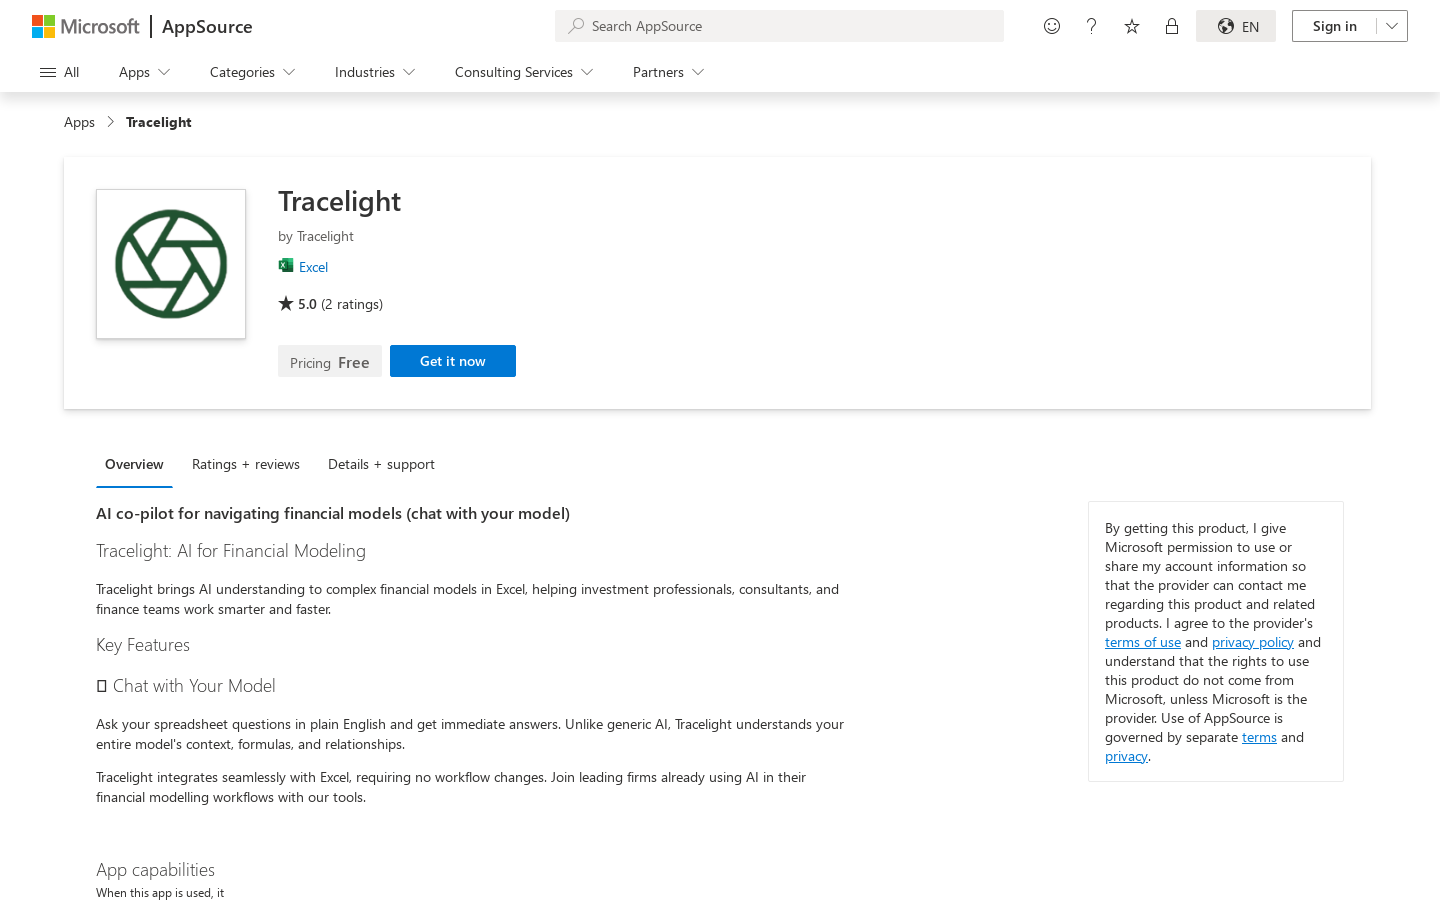Screen dimensions: 1440x900
Task: Click the Sign in button
Action: [1334, 26]
